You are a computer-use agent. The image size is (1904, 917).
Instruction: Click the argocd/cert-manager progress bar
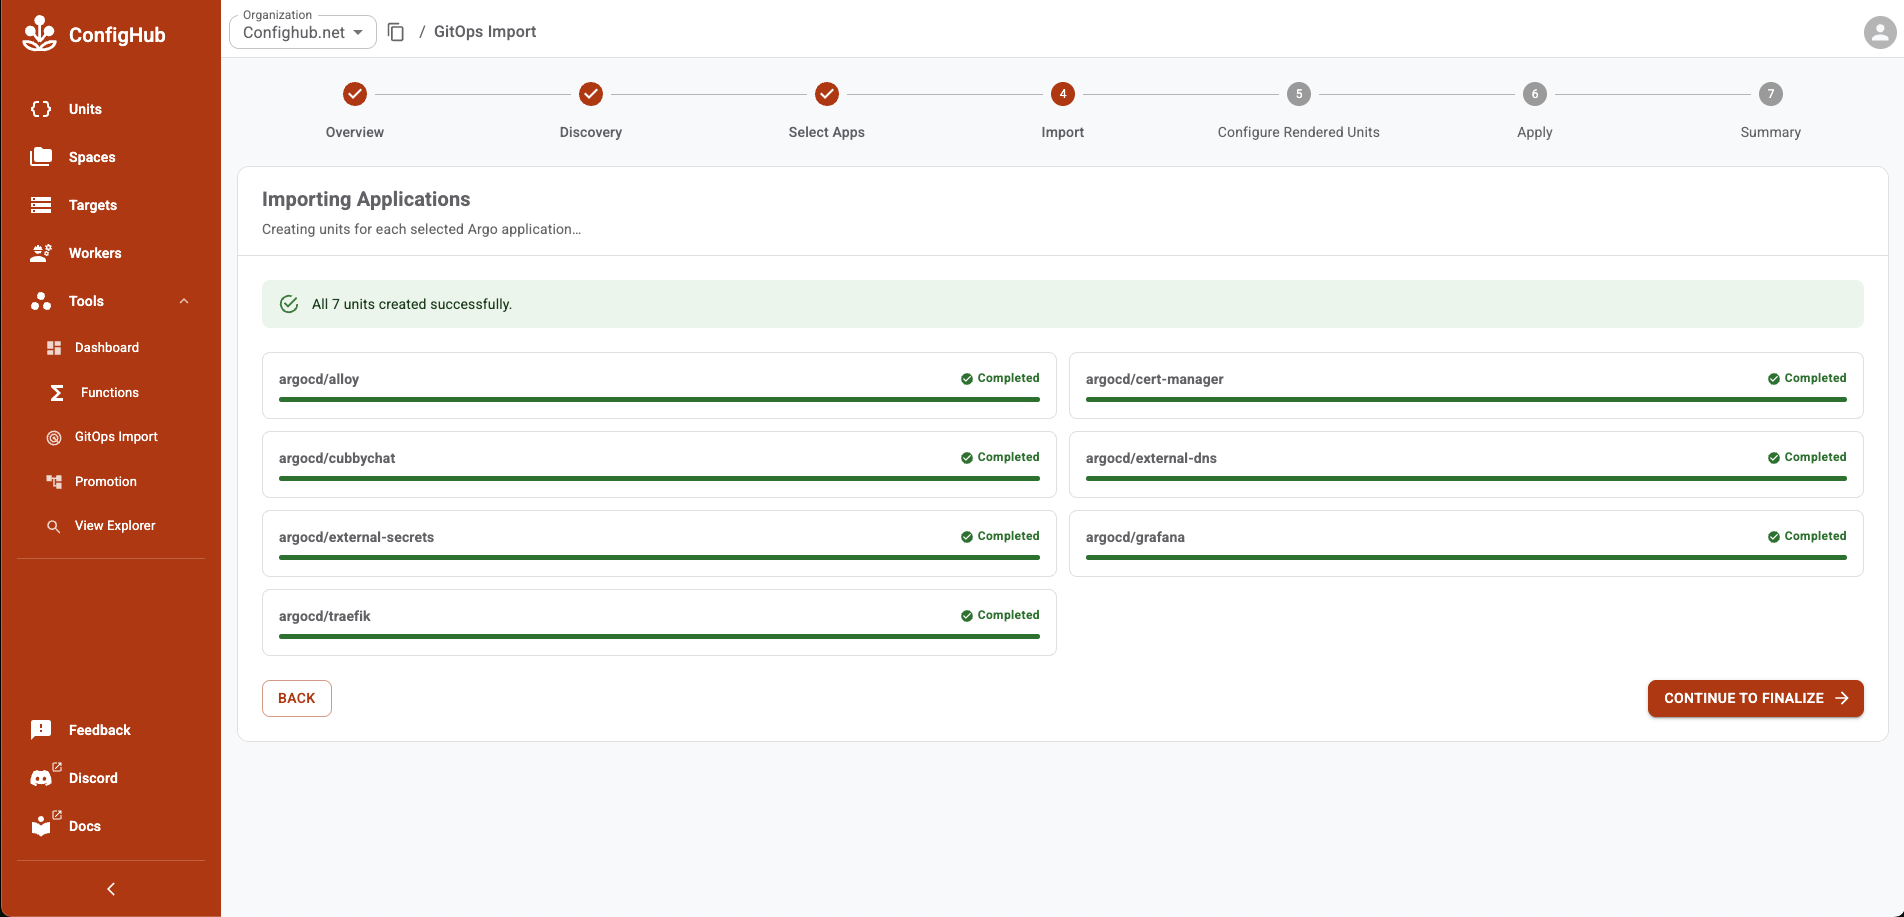1466,399
